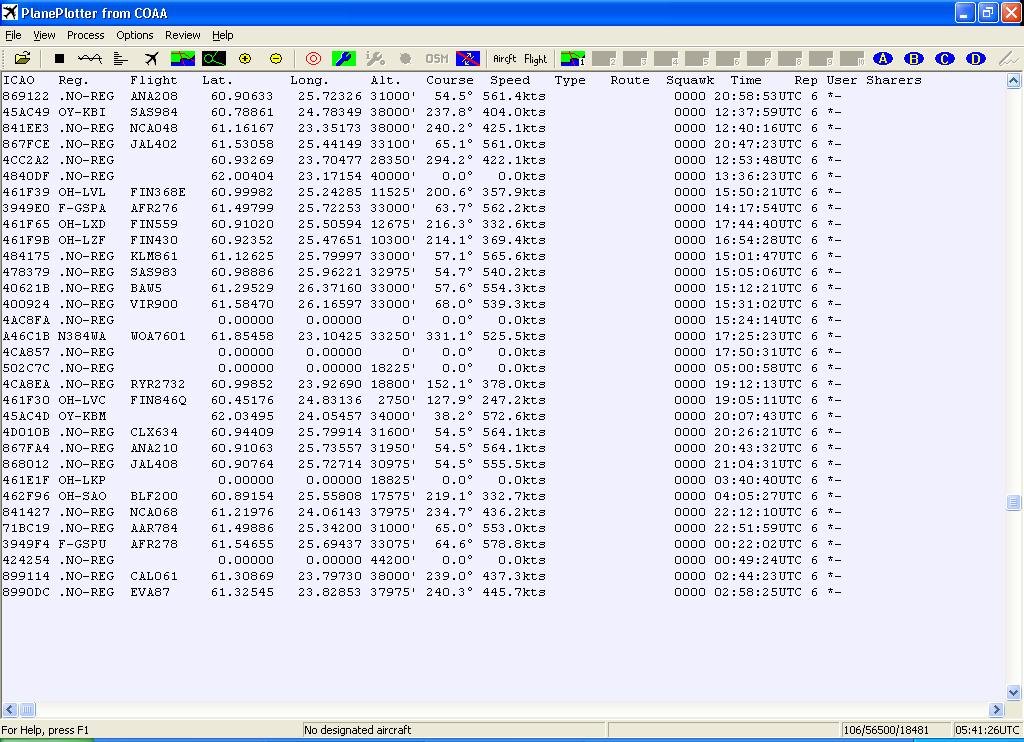Screen dimensions: 1024x742
Task: Toggle the crossed-out blue sharing icon
Action: click(x=468, y=59)
